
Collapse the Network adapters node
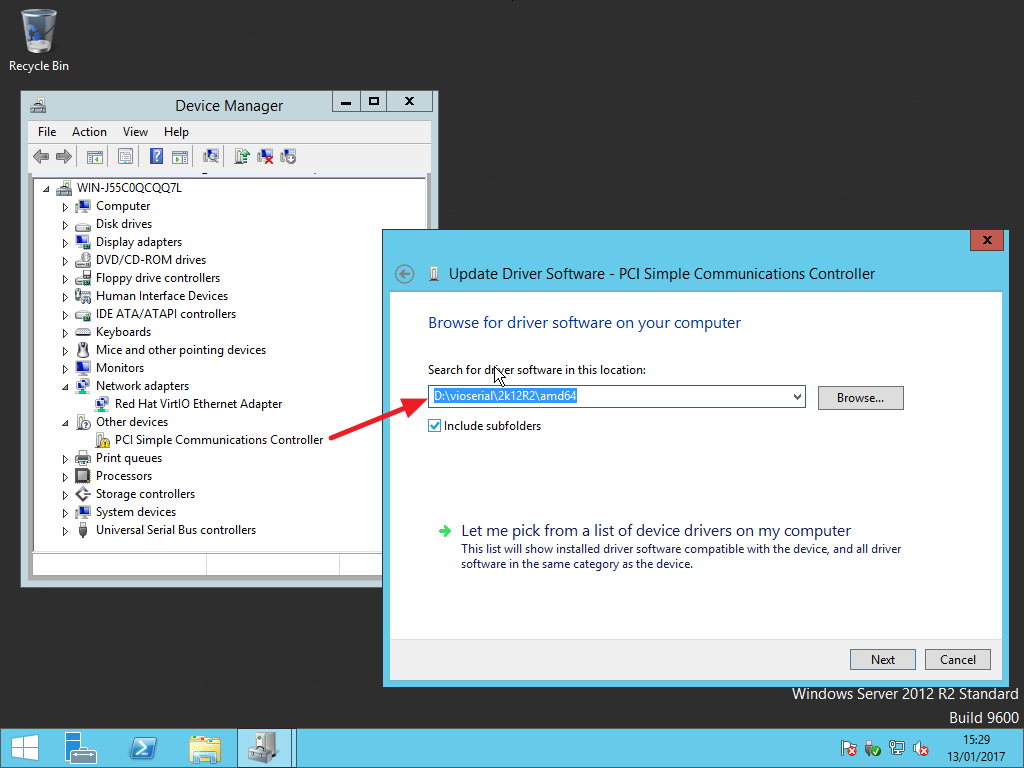(x=65, y=387)
